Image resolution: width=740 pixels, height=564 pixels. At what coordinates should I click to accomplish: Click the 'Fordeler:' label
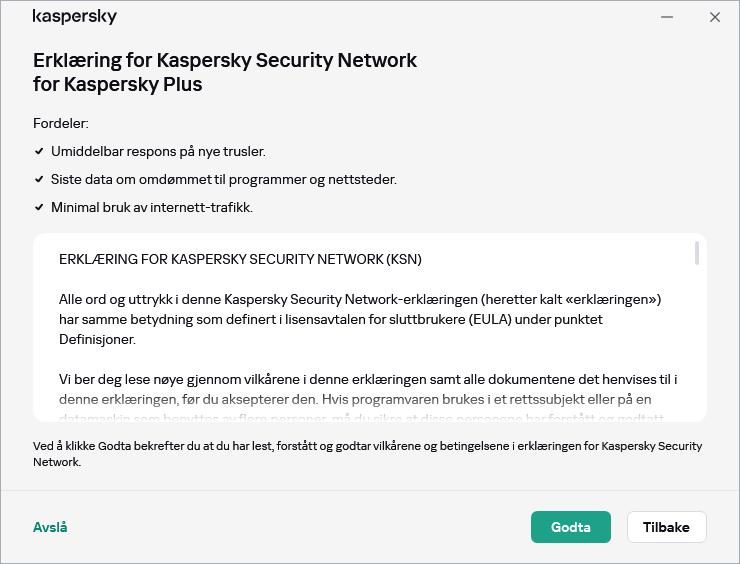tap(61, 123)
